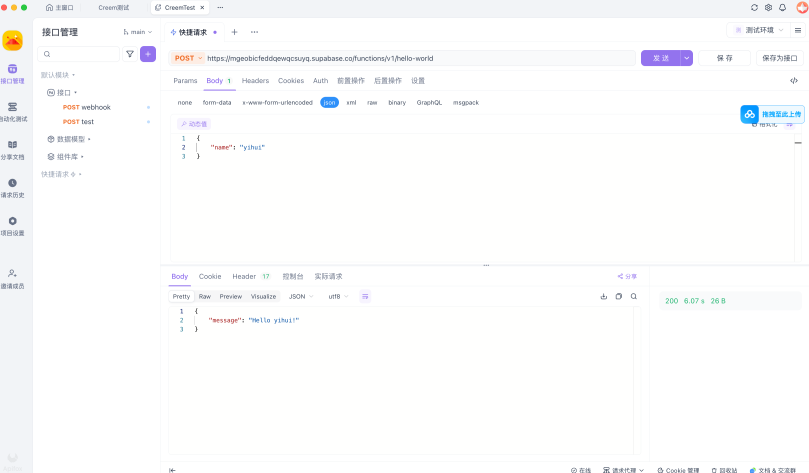Open 请求历史 clock icon in sidebar
The image size is (809, 473).
pos(12,187)
